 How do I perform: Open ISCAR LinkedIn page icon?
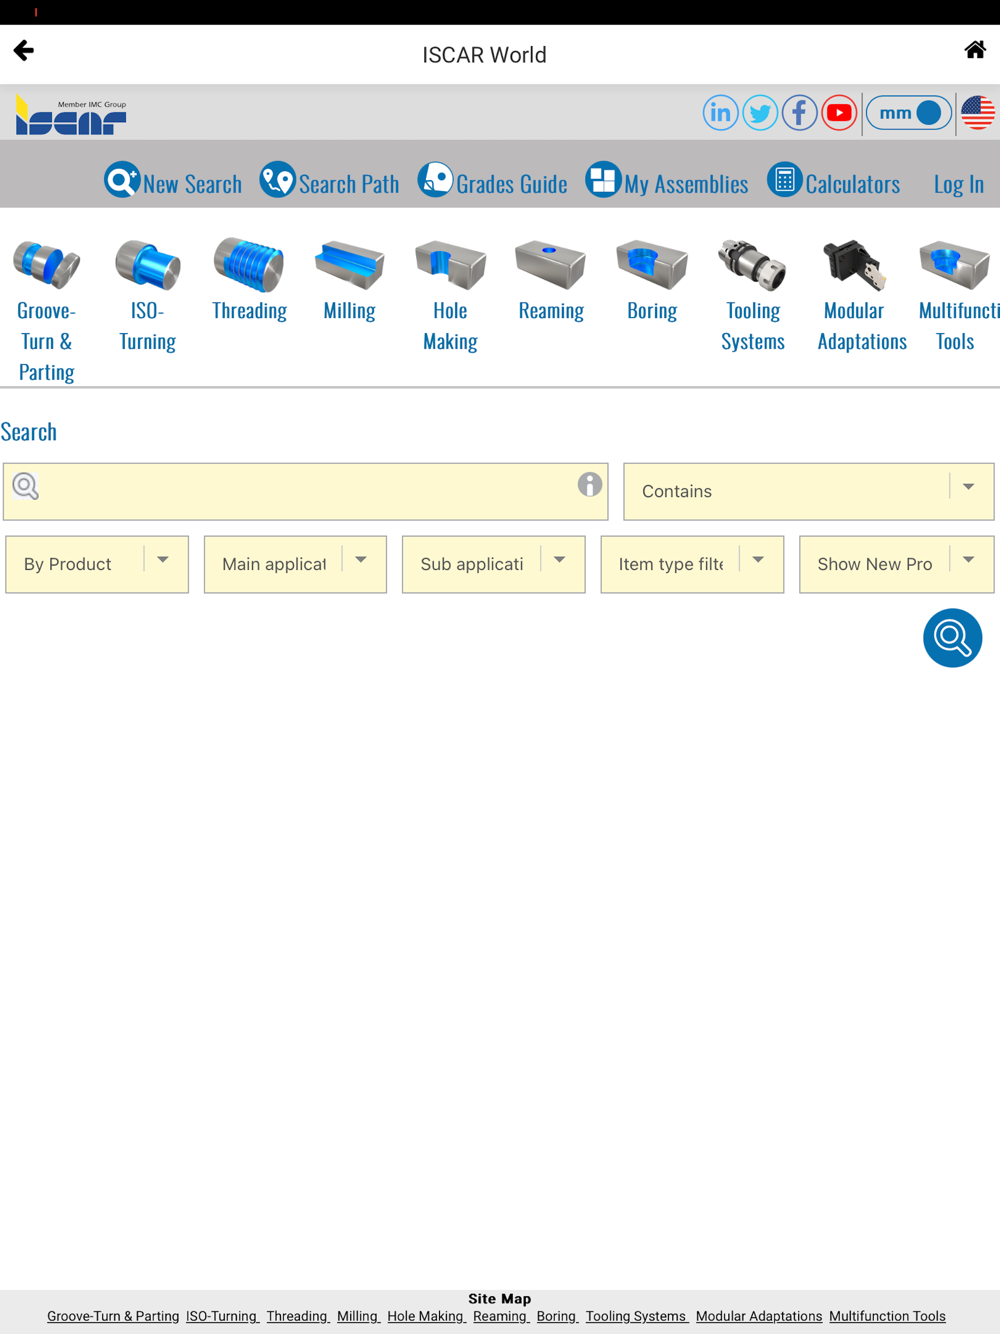[720, 113]
